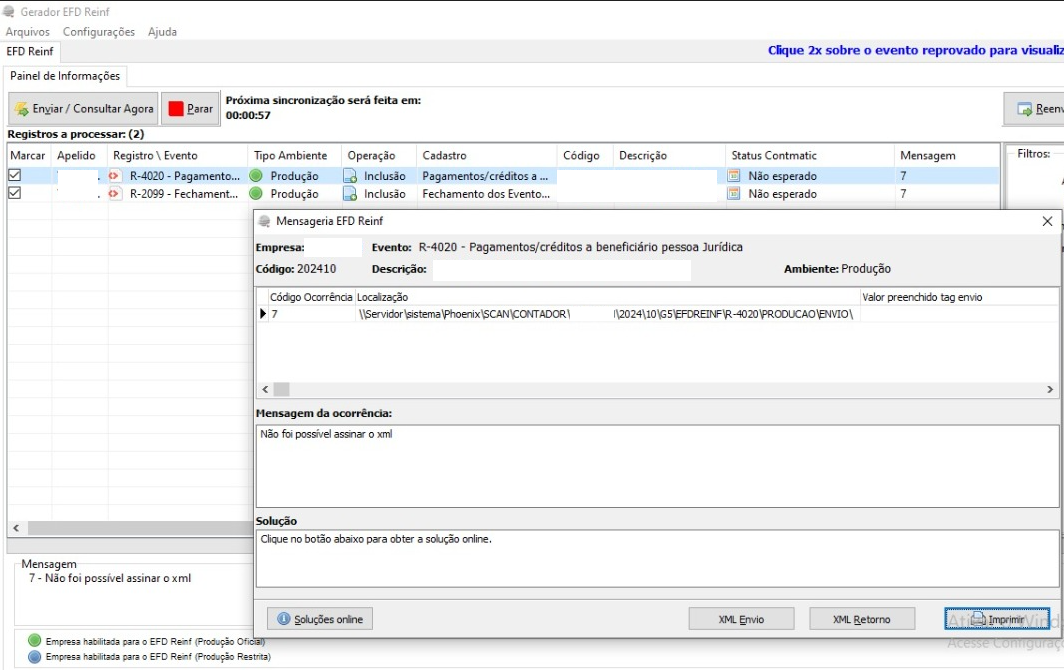Click green Produção status icon in R-2099 row
1064x670 pixels.
pyautogui.click(x=256, y=193)
